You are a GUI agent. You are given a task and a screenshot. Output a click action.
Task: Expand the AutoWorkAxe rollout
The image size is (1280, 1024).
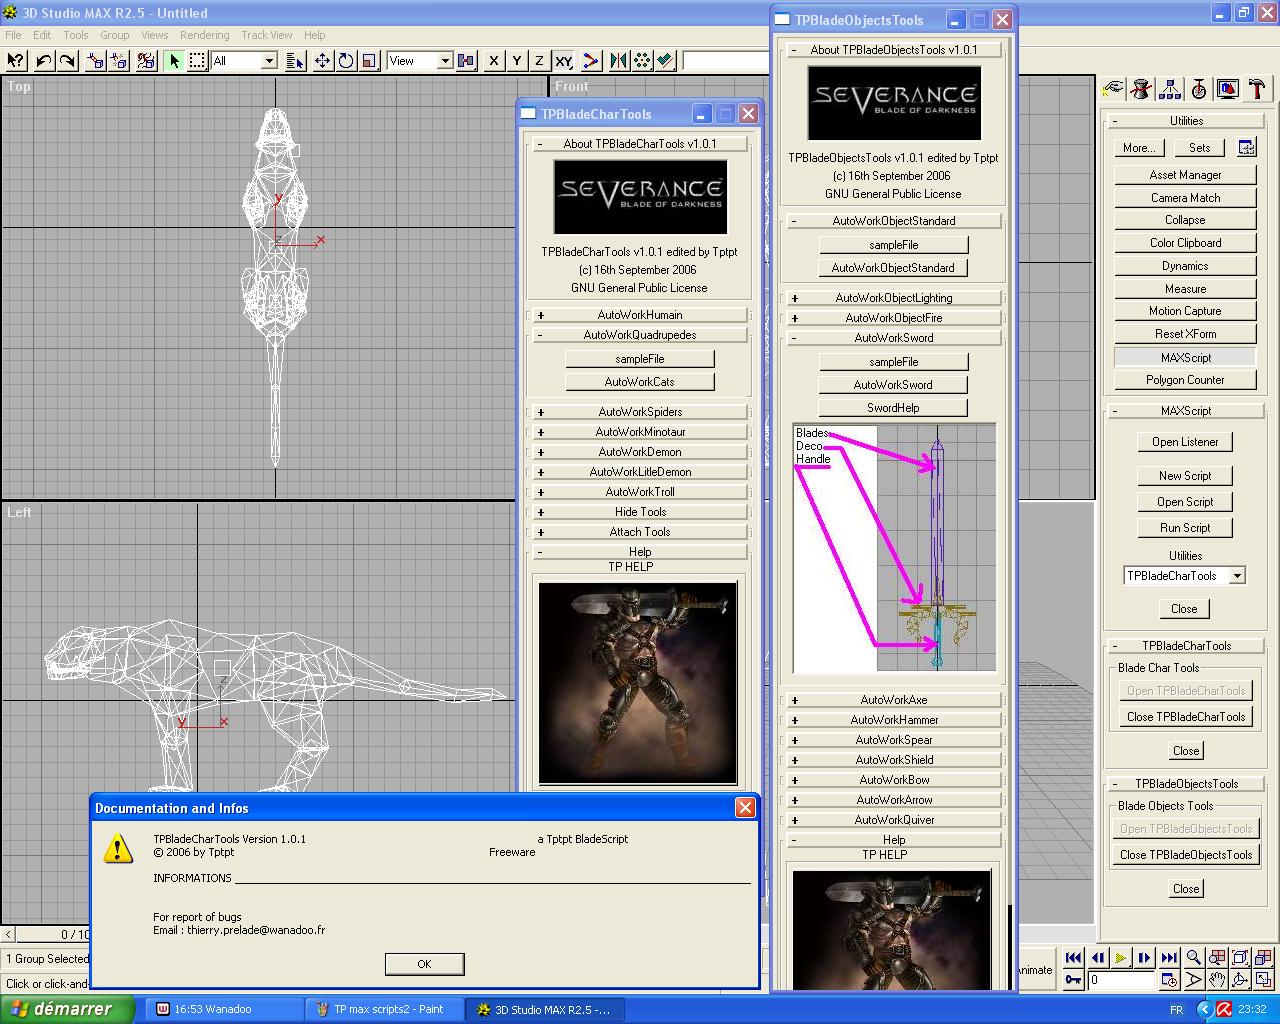click(x=894, y=700)
